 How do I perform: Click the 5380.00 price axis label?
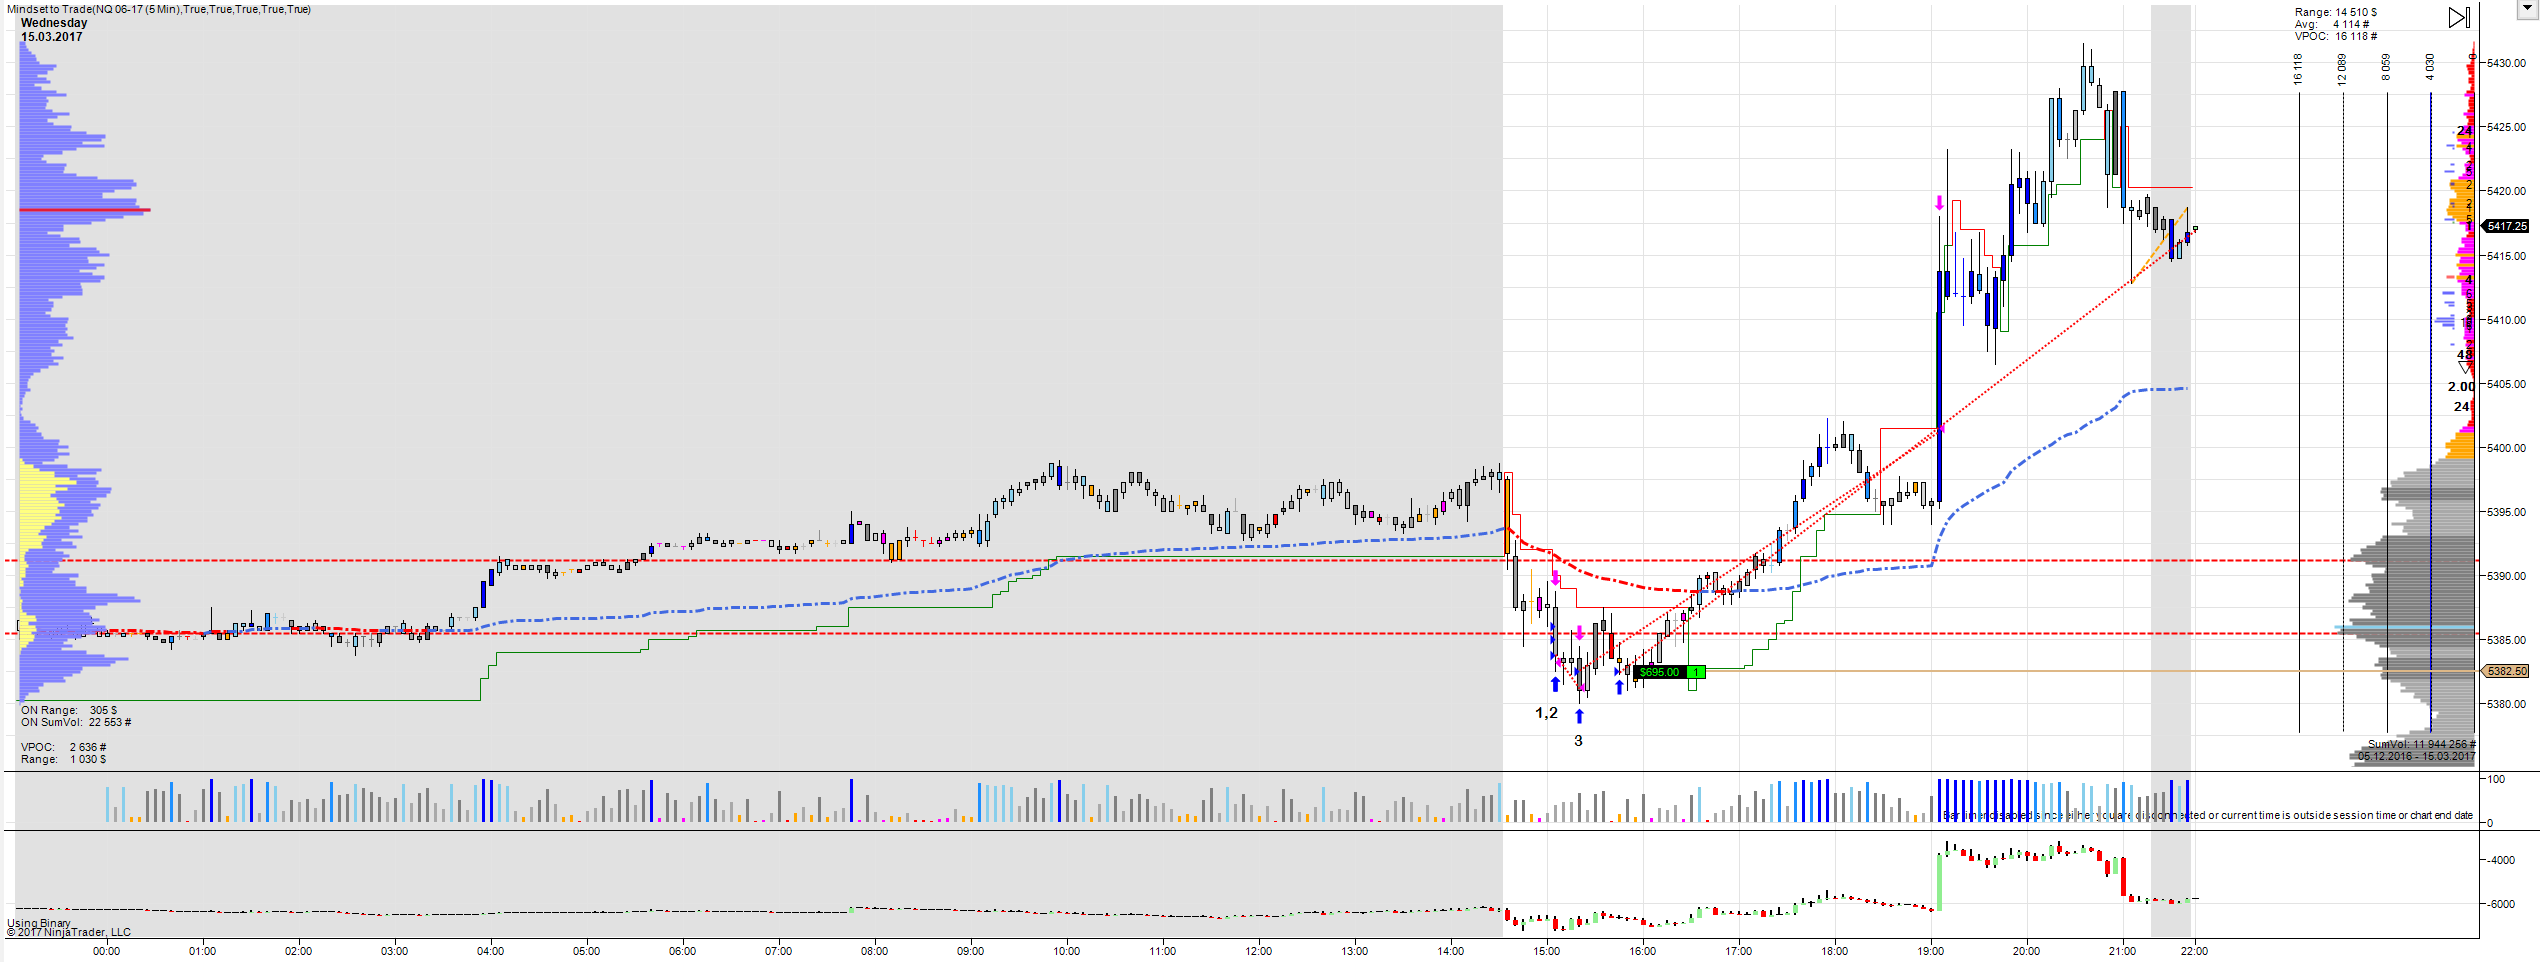click(2506, 704)
